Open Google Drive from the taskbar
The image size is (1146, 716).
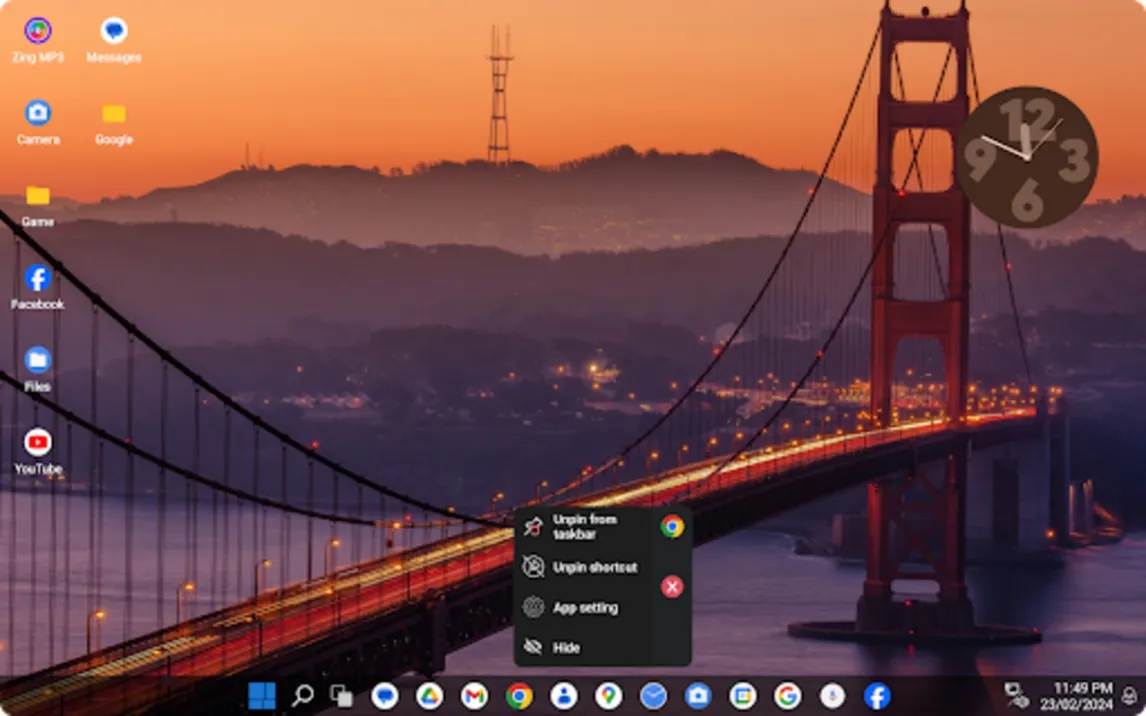[x=429, y=696]
